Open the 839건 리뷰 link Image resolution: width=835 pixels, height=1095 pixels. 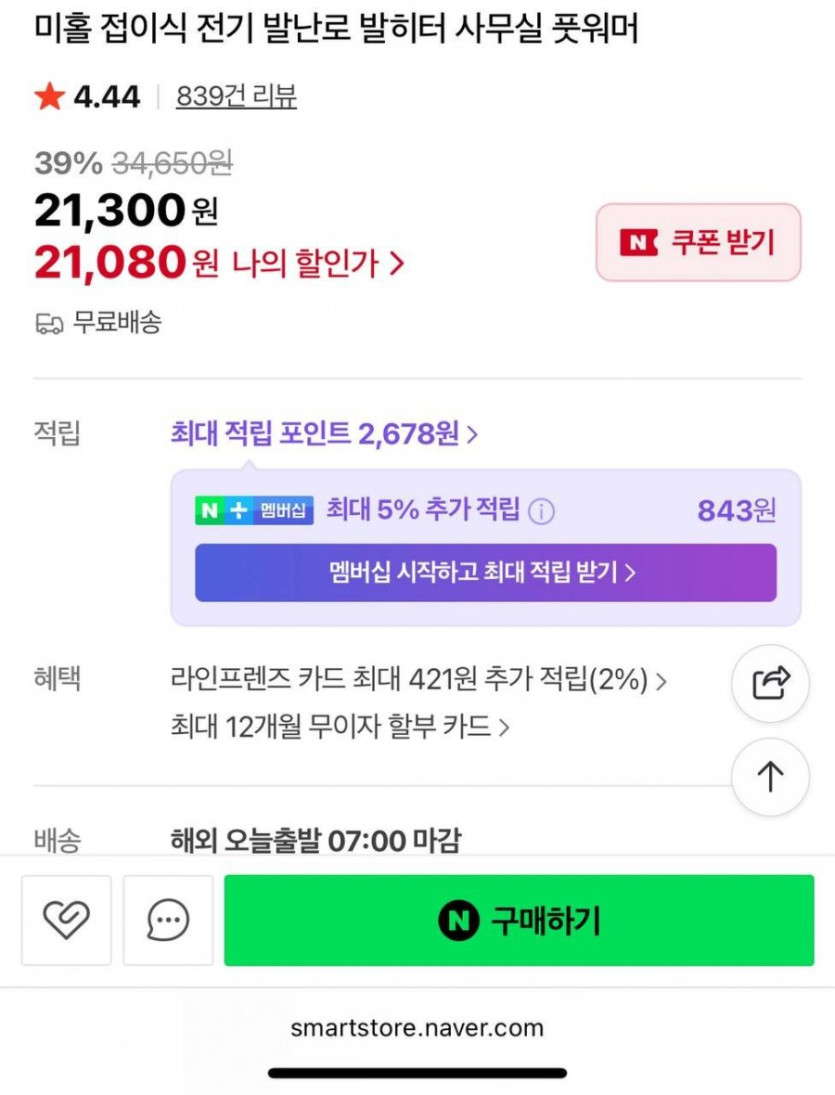[x=236, y=97]
